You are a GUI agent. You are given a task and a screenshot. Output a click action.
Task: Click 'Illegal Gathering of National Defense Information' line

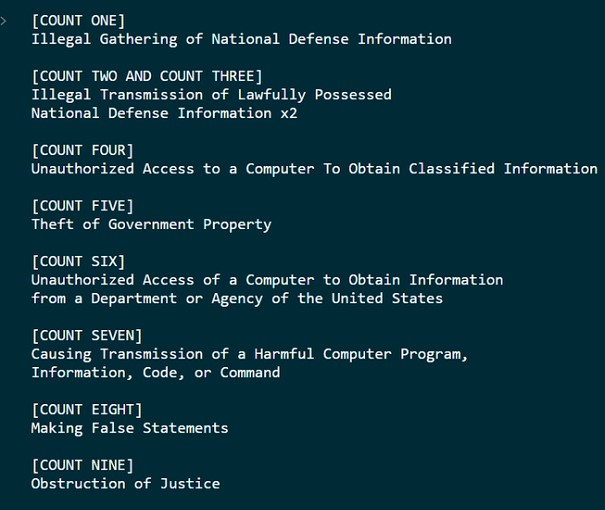242,39
